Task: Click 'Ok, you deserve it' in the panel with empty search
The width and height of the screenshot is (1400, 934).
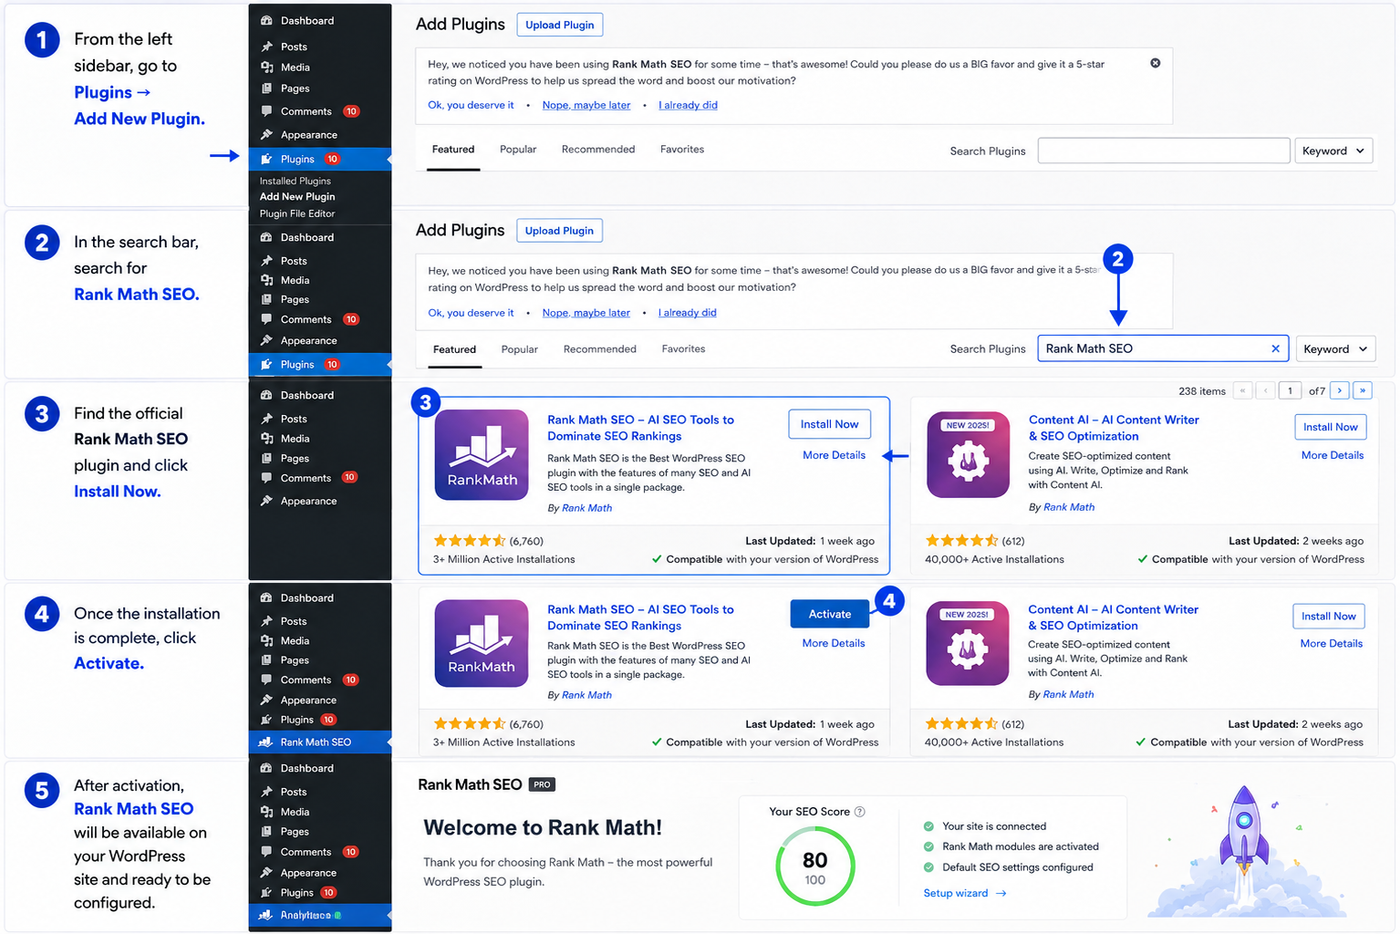Action: point(471,105)
